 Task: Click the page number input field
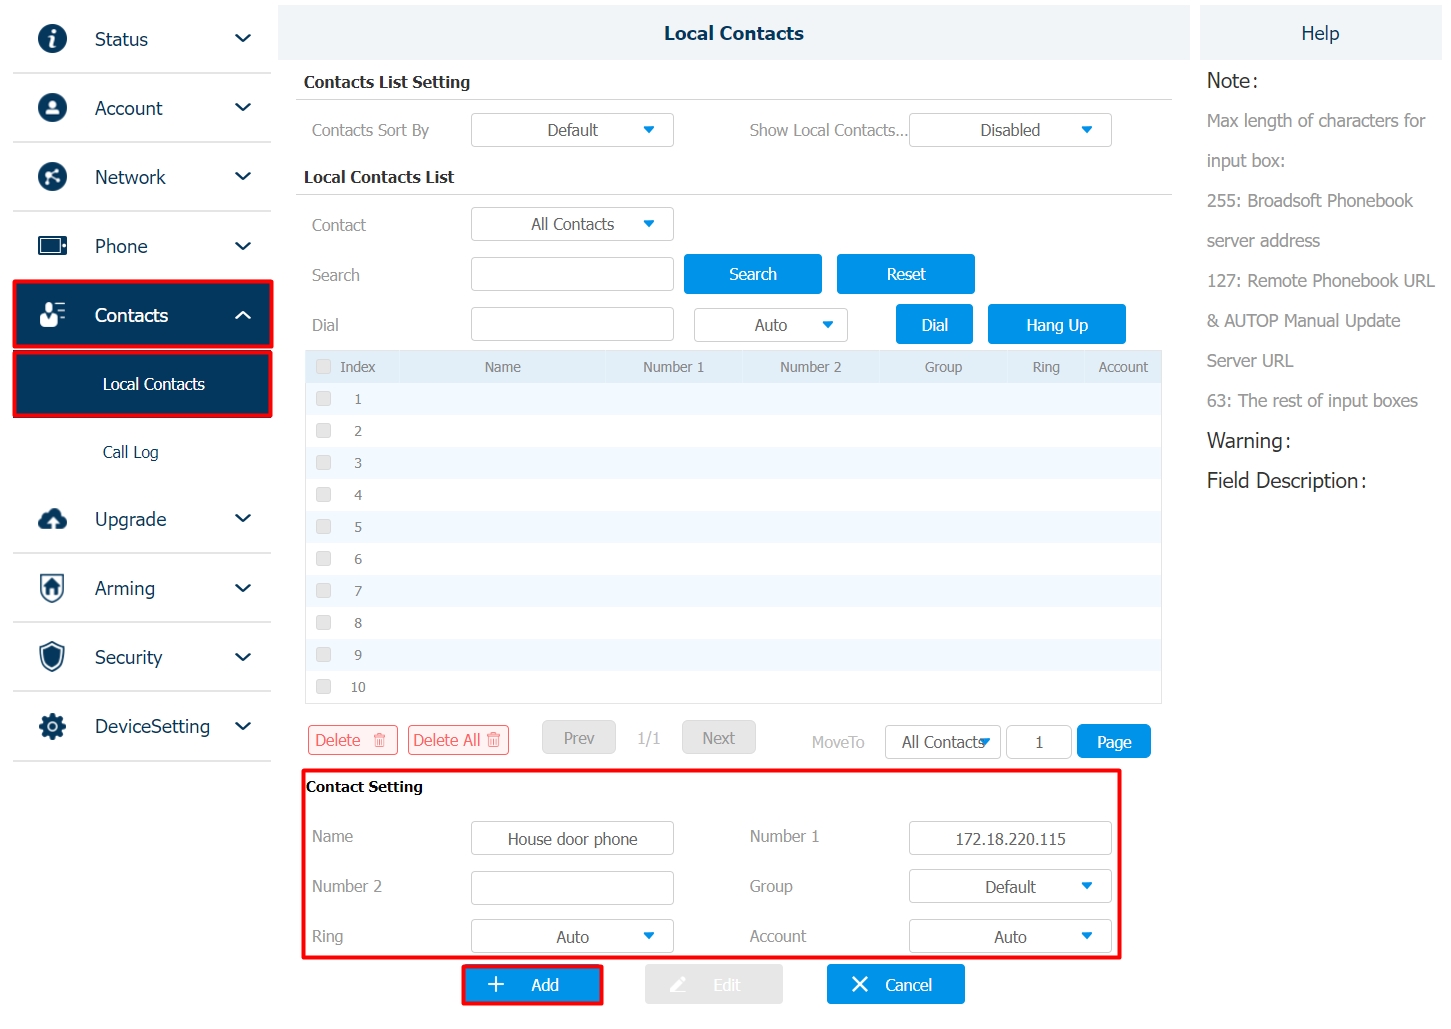tap(1039, 742)
